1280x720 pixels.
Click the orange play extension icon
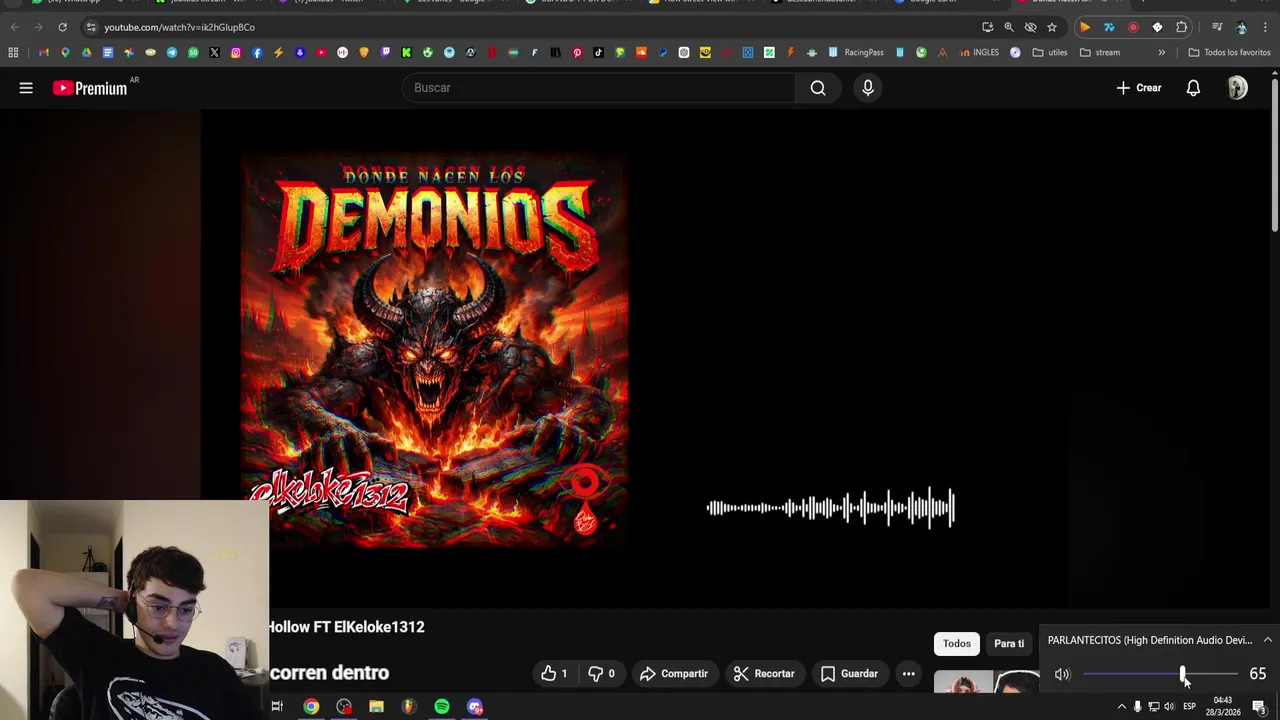click(x=1085, y=27)
